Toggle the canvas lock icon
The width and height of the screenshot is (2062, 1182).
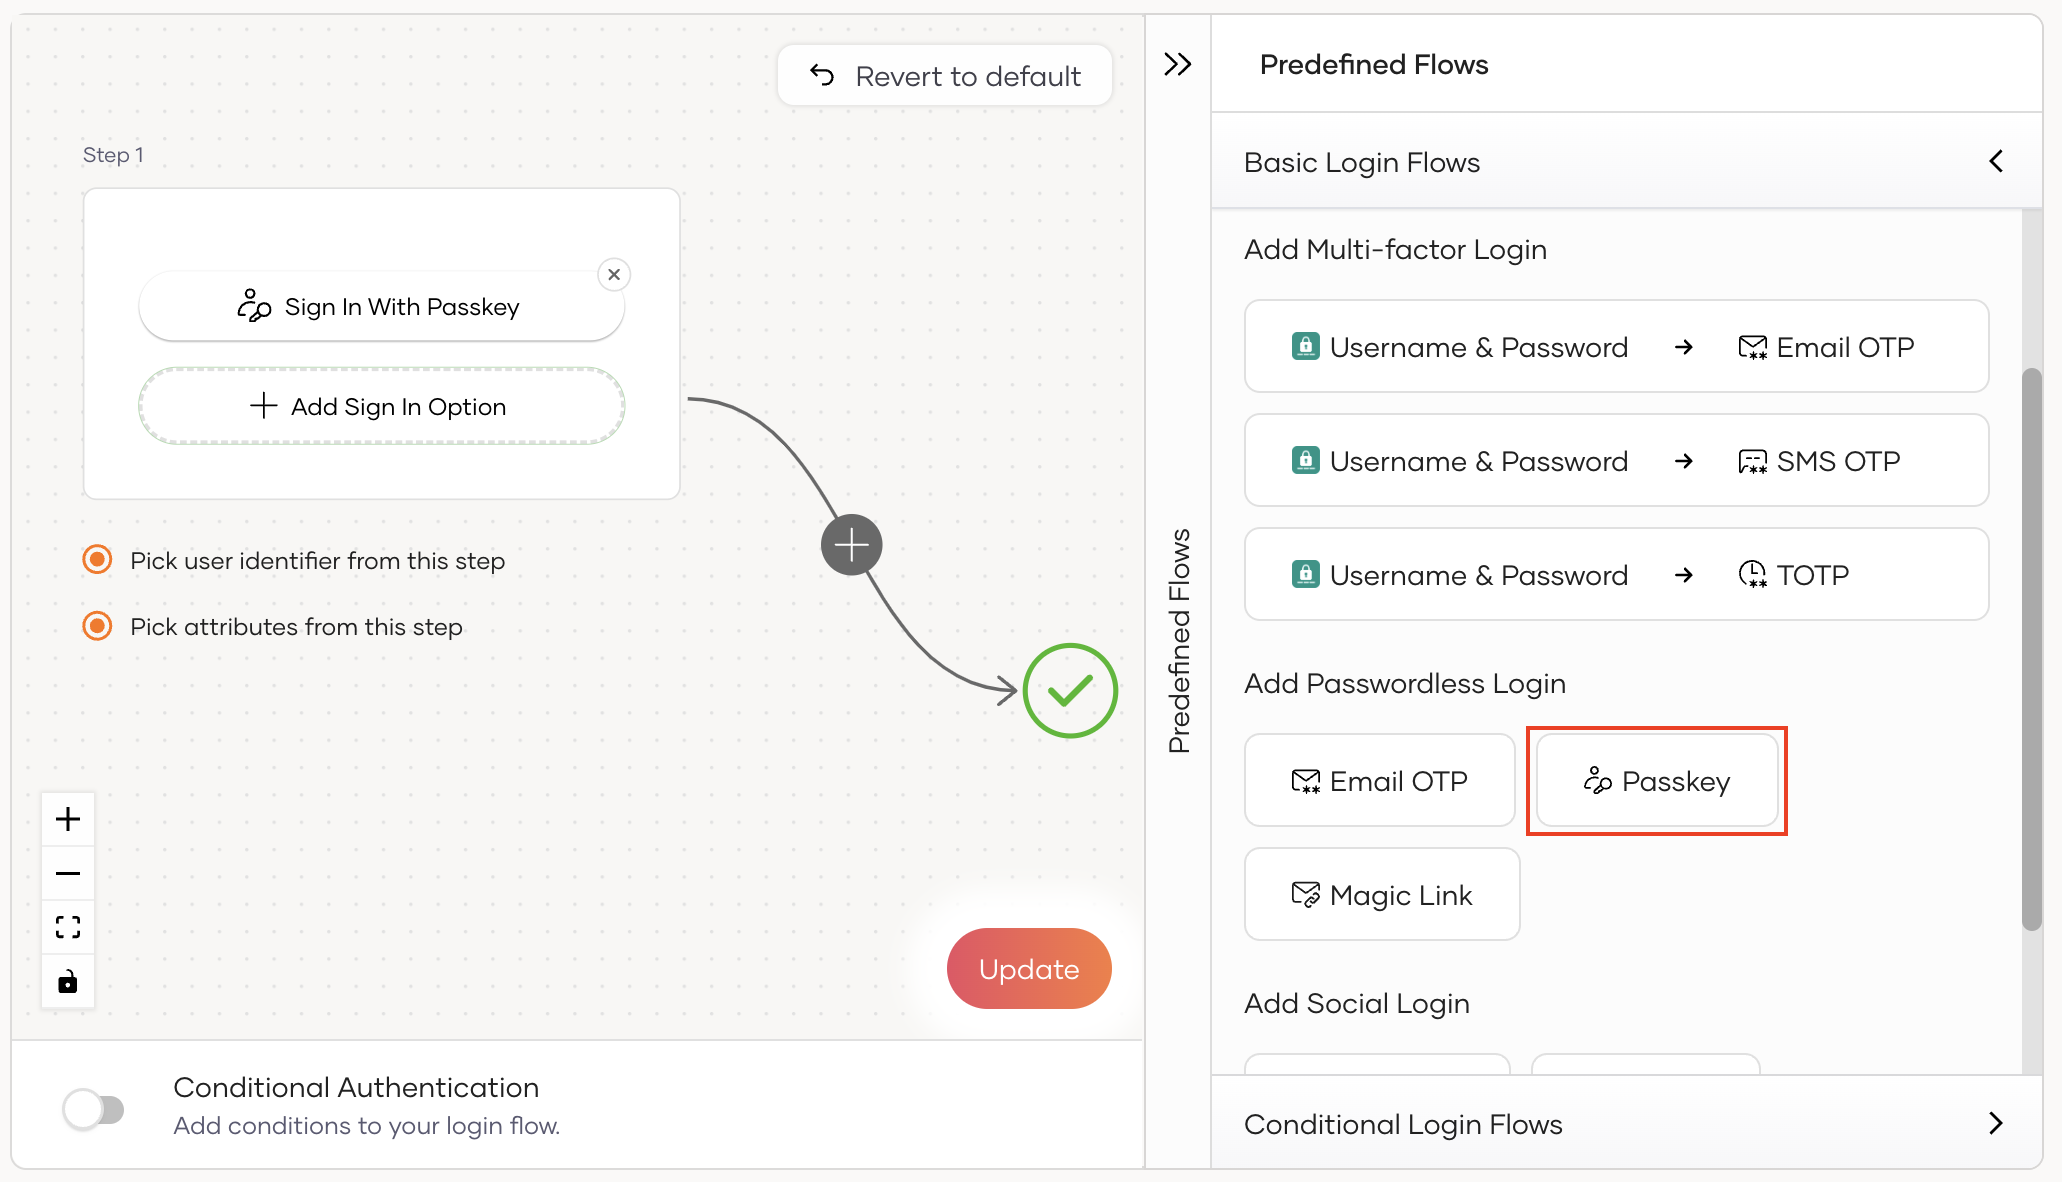pyautogui.click(x=68, y=981)
